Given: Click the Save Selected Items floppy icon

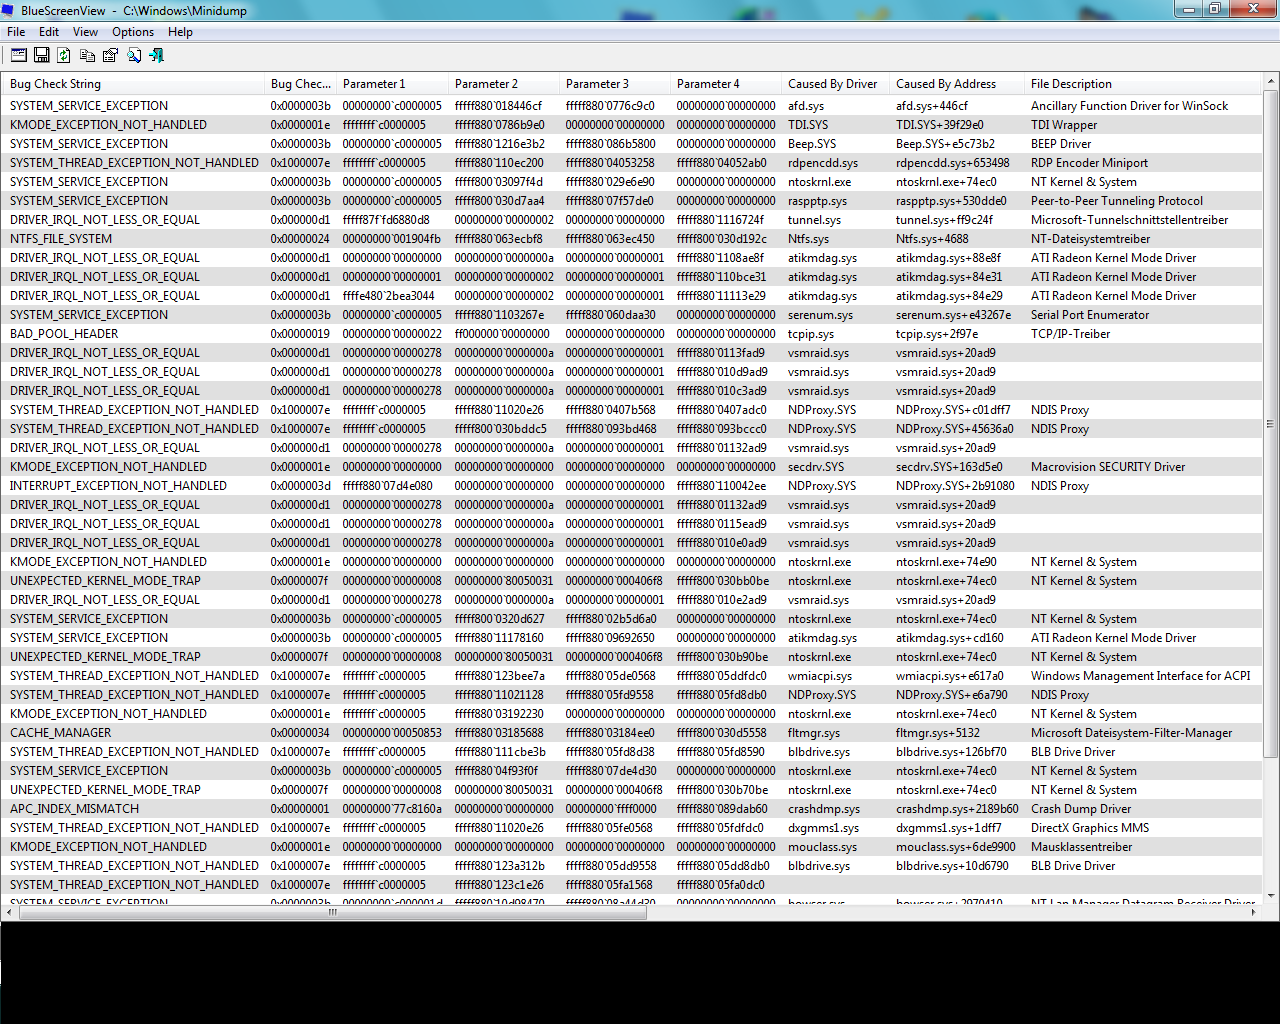Looking at the screenshot, I should (42, 55).
